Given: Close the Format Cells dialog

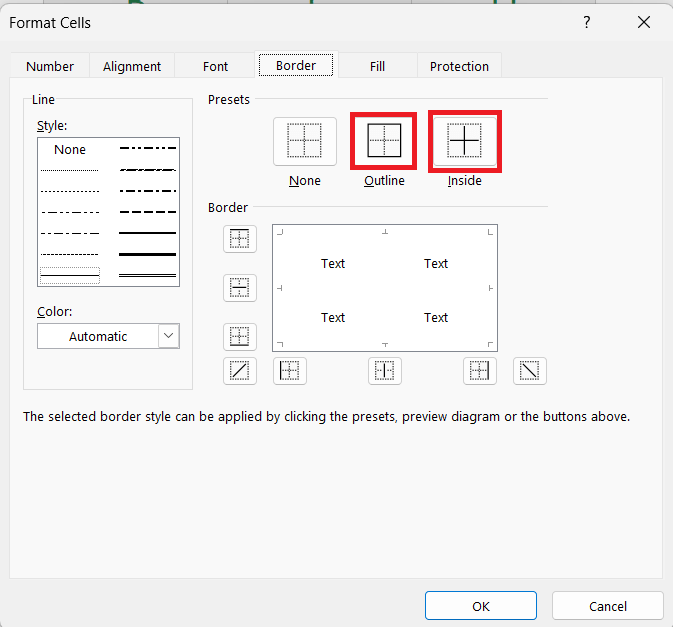Looking at the screenshot, I should tap(644, 22).
